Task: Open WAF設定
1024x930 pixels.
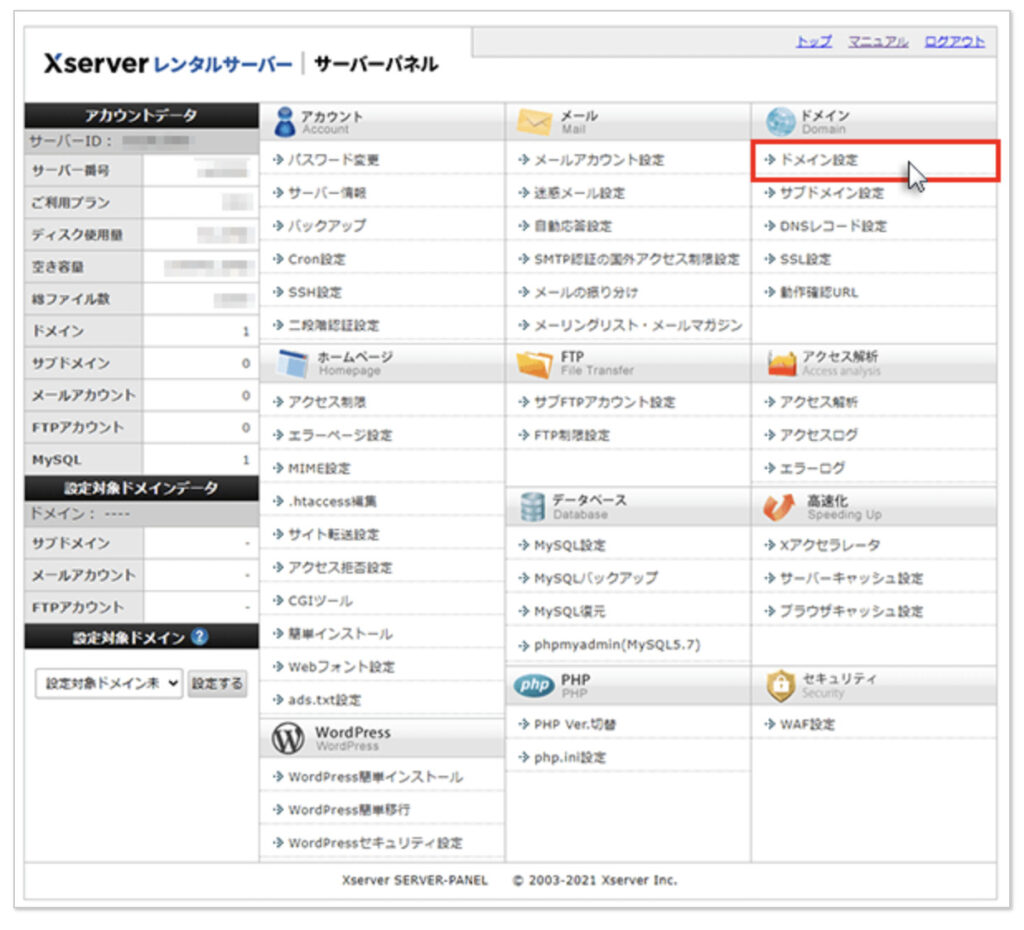Action: [x=807, y=725]
